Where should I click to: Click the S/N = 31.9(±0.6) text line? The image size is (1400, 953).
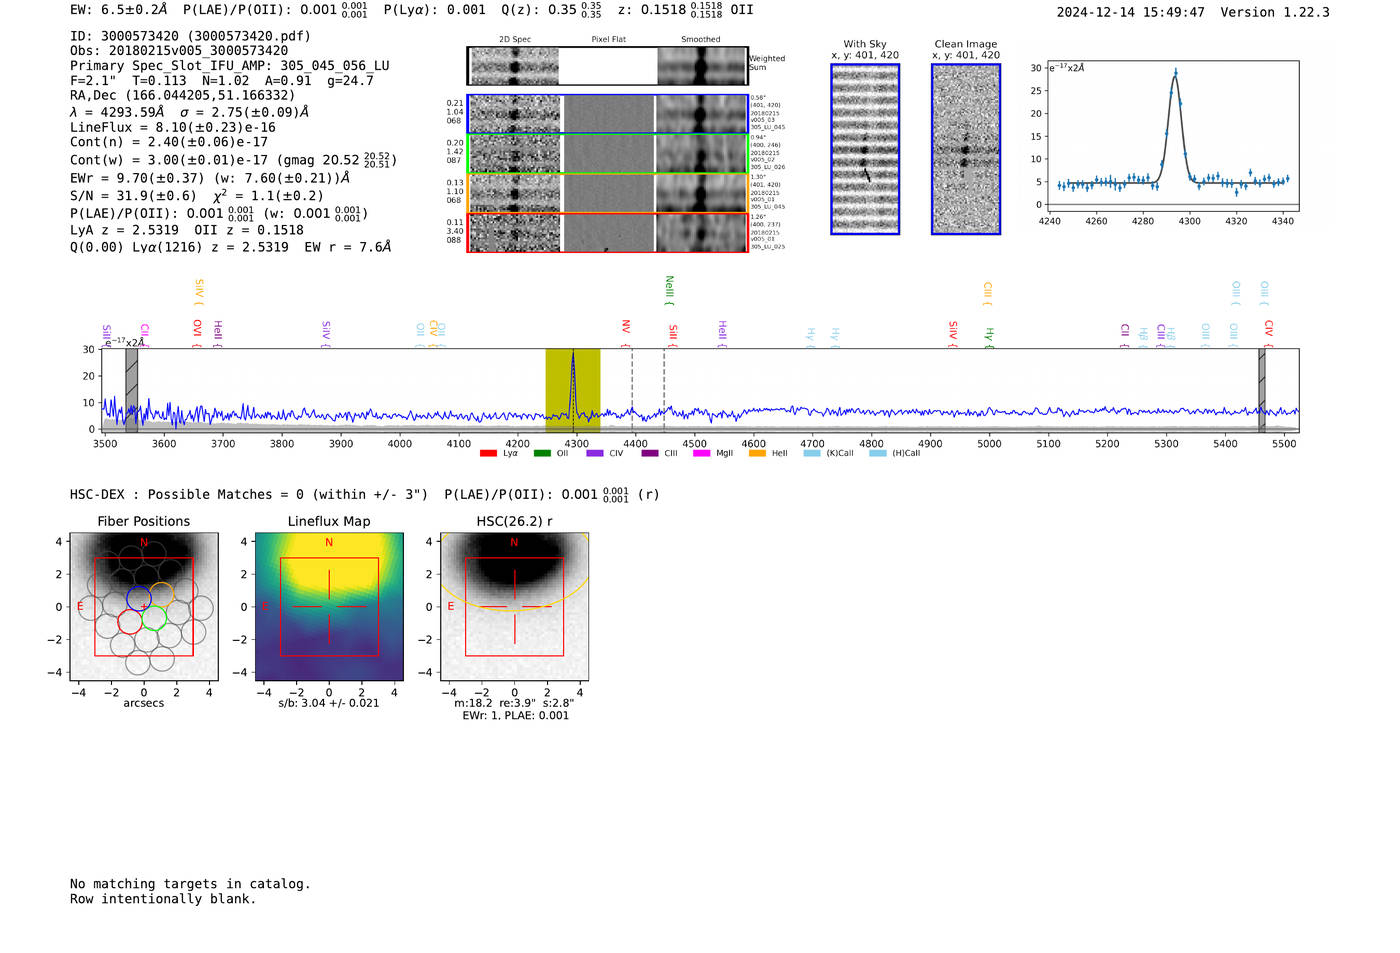point(197,196)
